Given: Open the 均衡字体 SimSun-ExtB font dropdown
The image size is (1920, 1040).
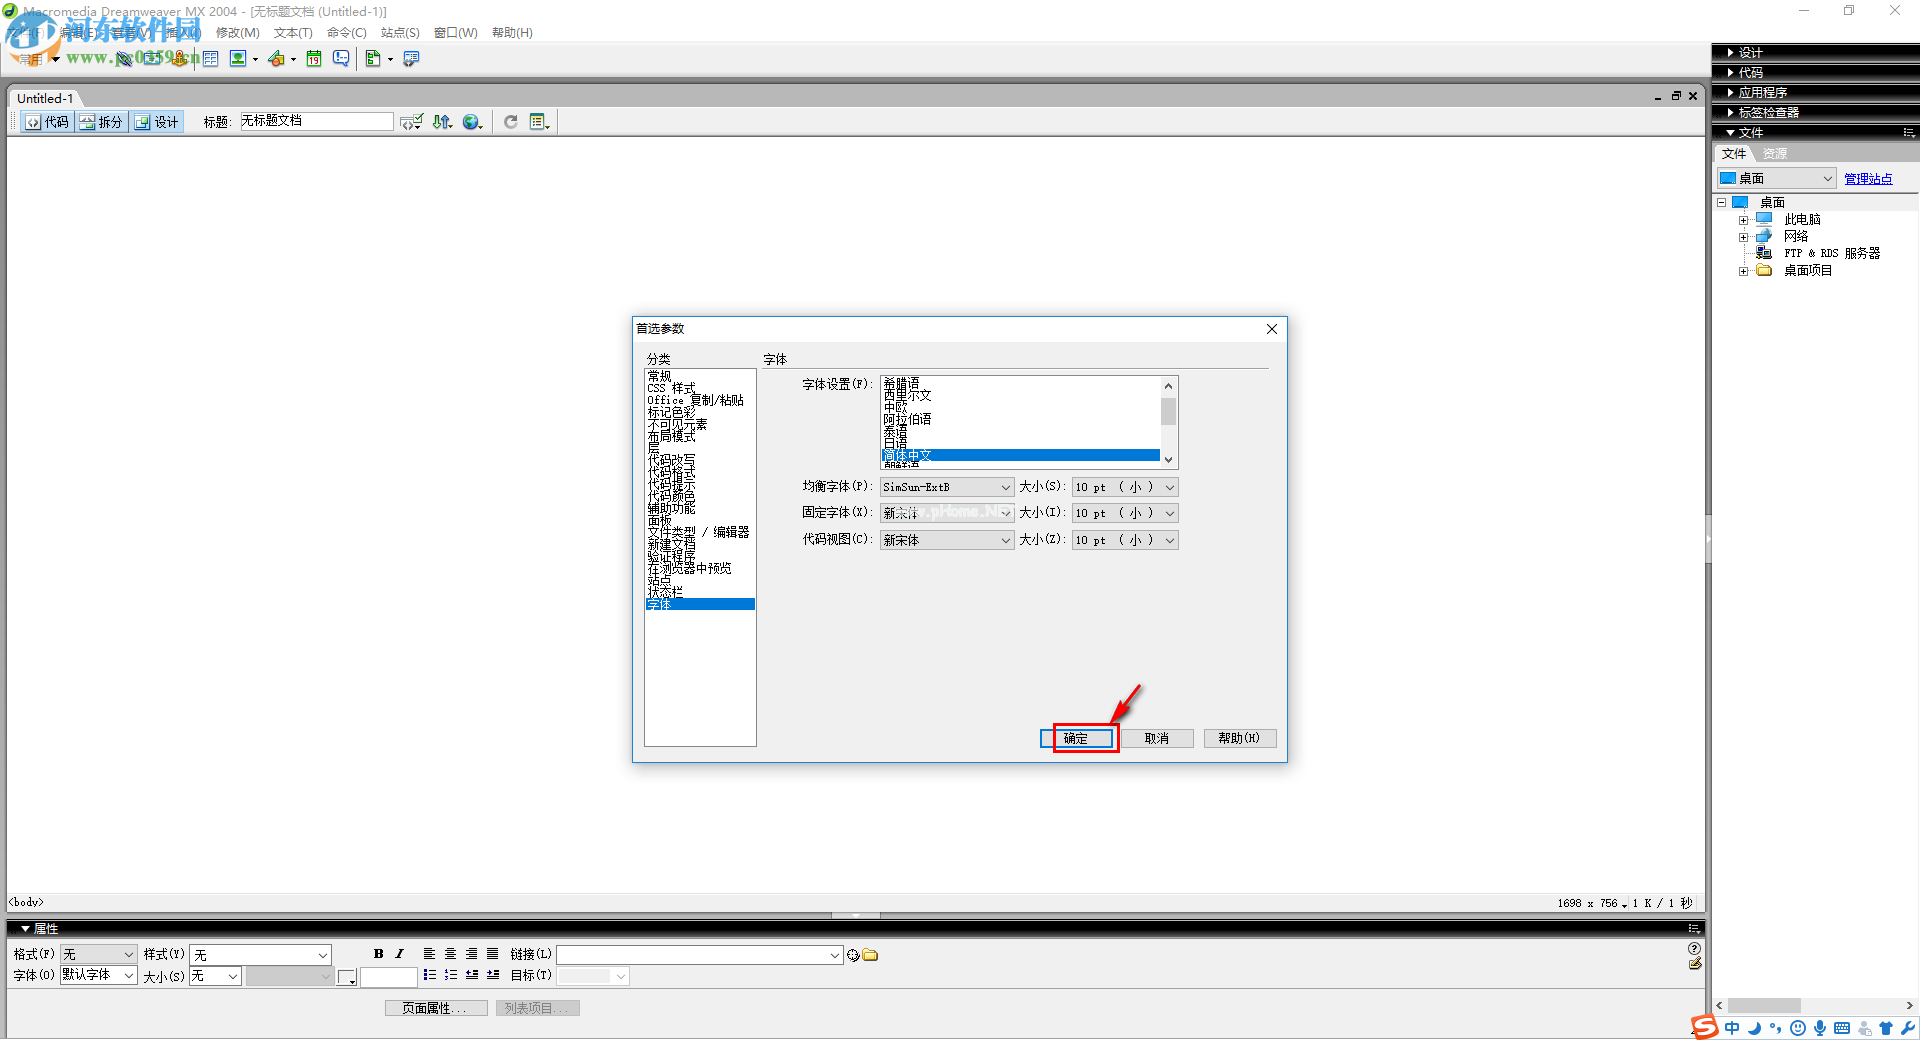Looking at the screenshot, I should tap(1005, 487).
